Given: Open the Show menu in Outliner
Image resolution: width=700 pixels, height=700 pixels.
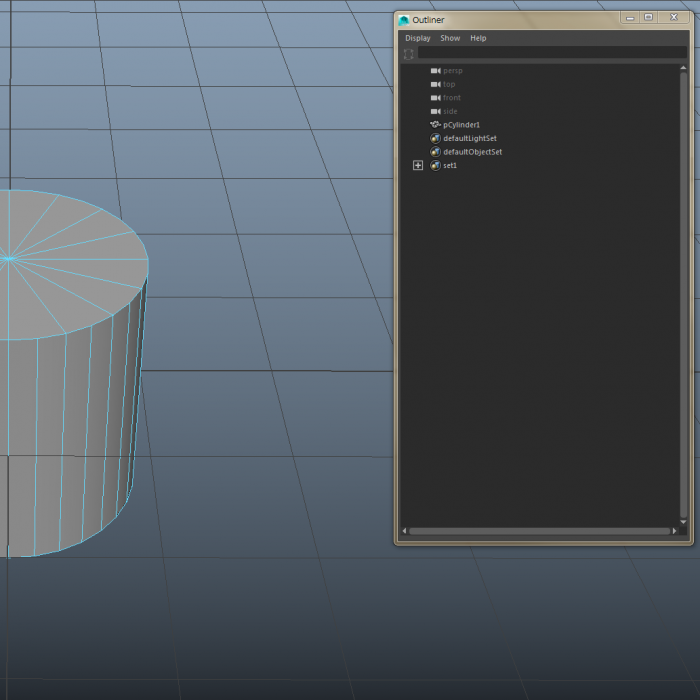Looking at the screenshot, I should coord(450,38).
